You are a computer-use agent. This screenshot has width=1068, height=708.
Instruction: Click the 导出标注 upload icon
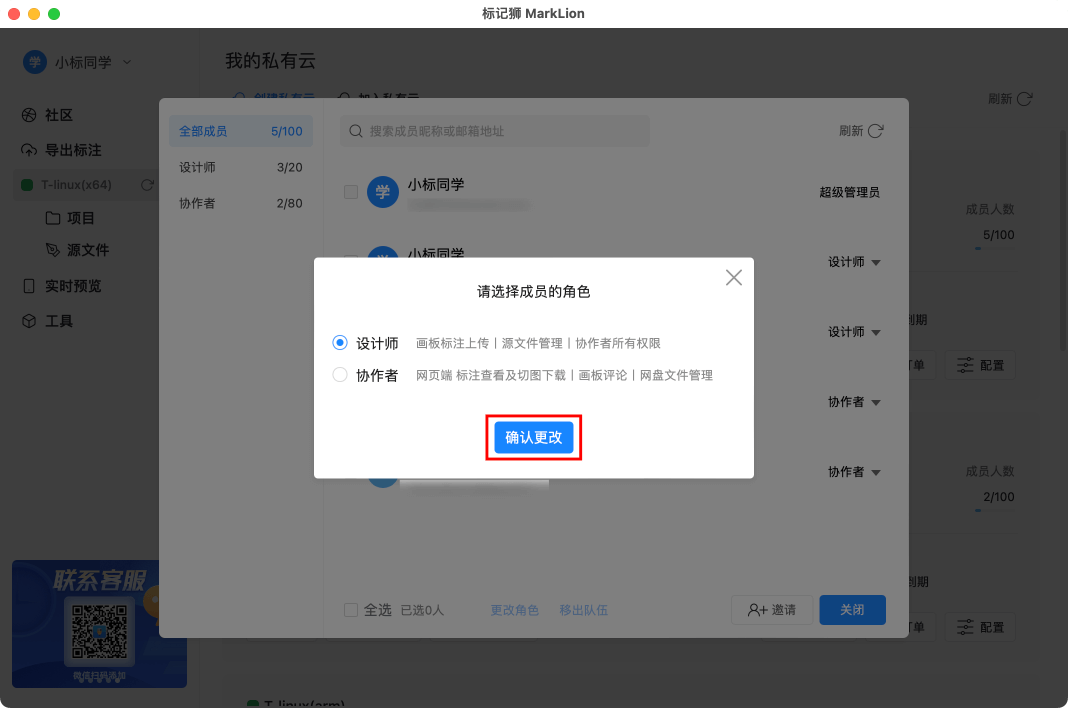tap(29, 150)
